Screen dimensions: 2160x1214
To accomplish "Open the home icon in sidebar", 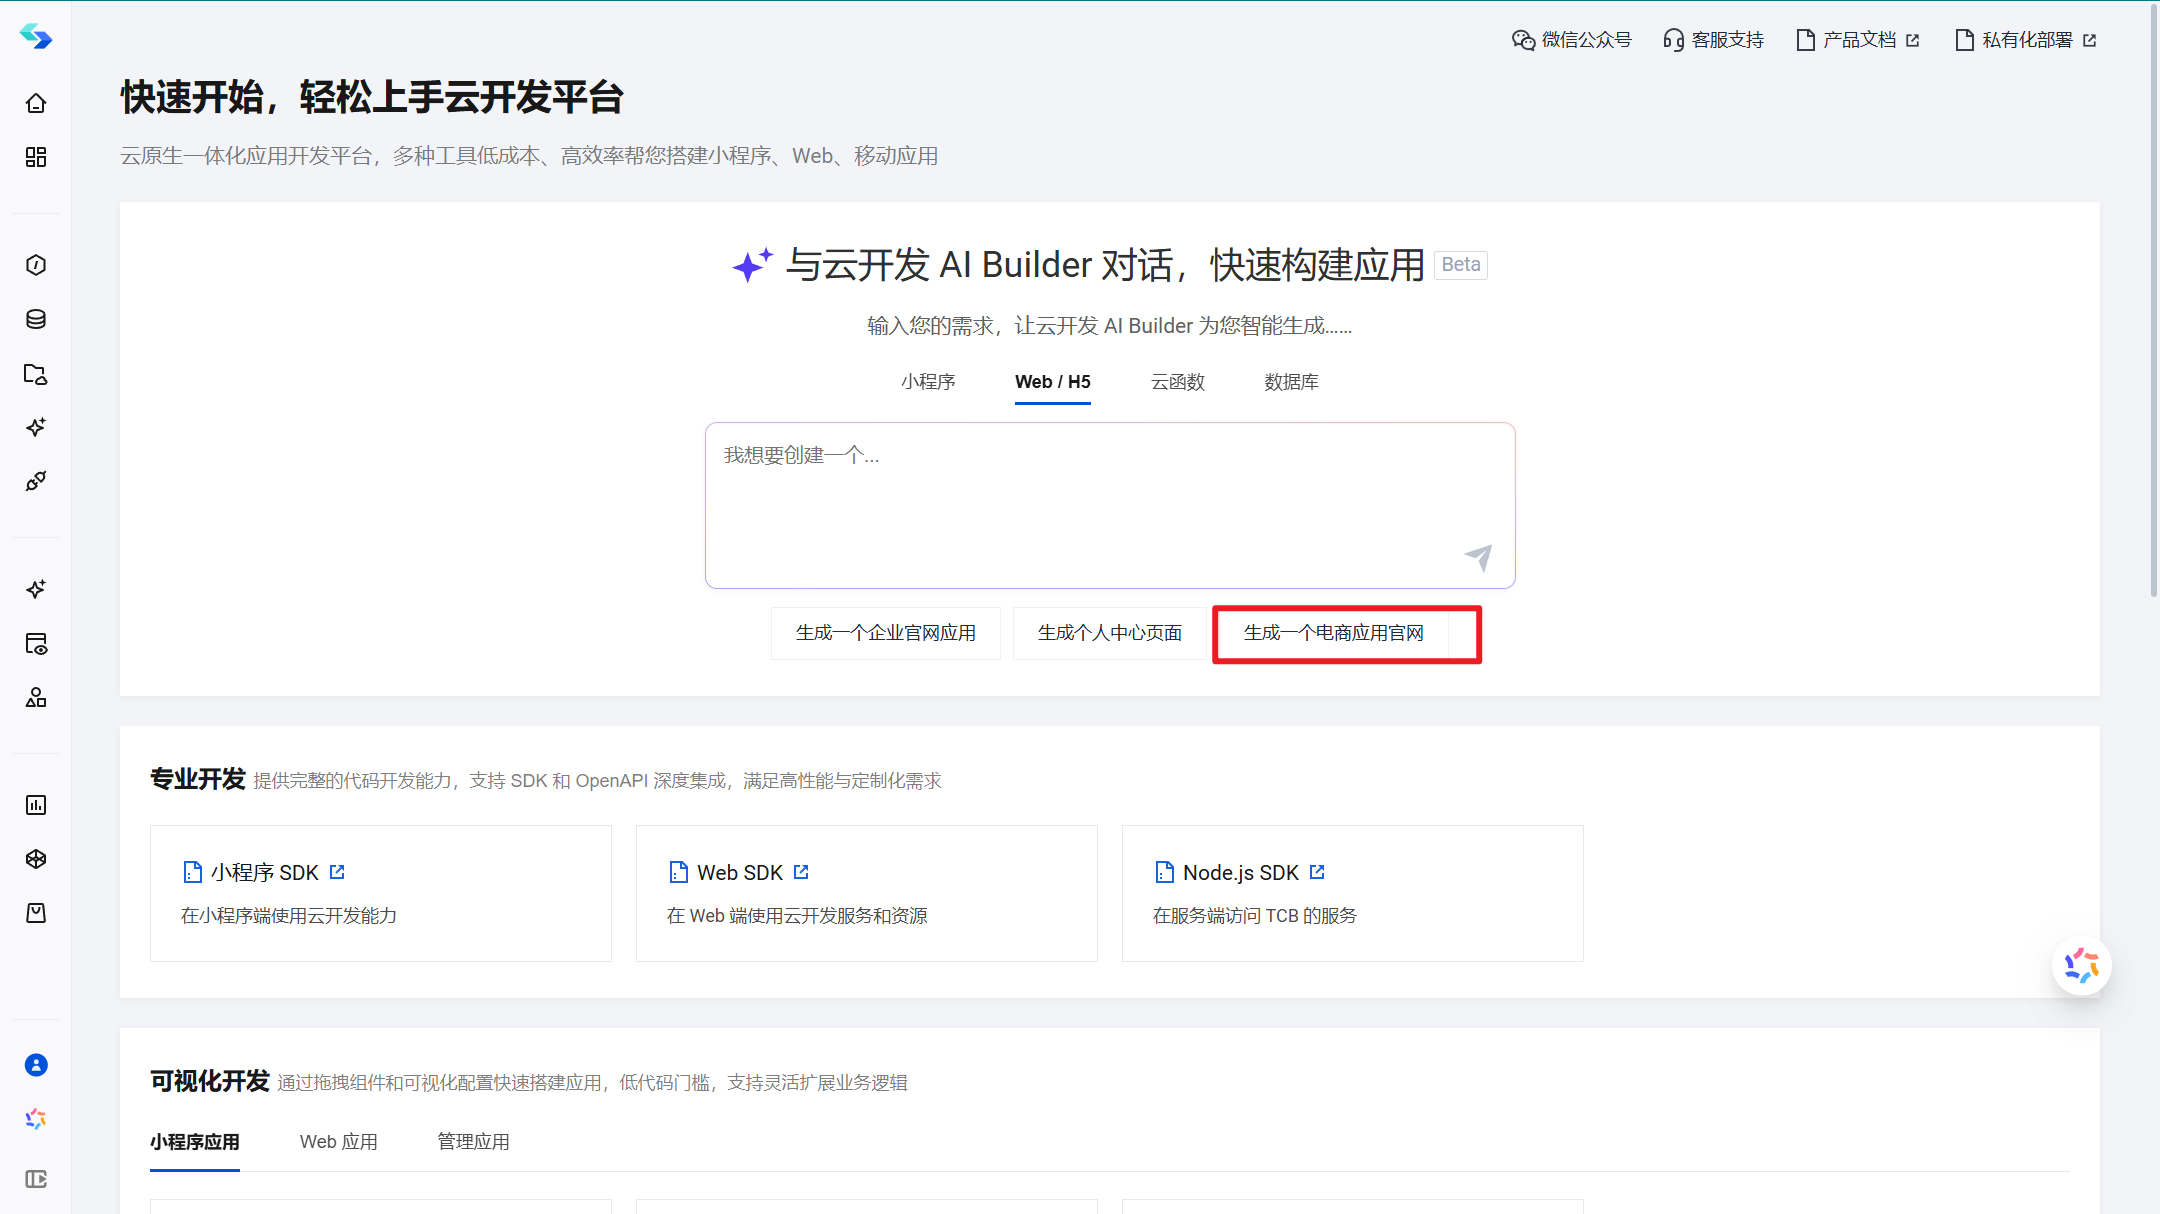I will coord(36,103).
